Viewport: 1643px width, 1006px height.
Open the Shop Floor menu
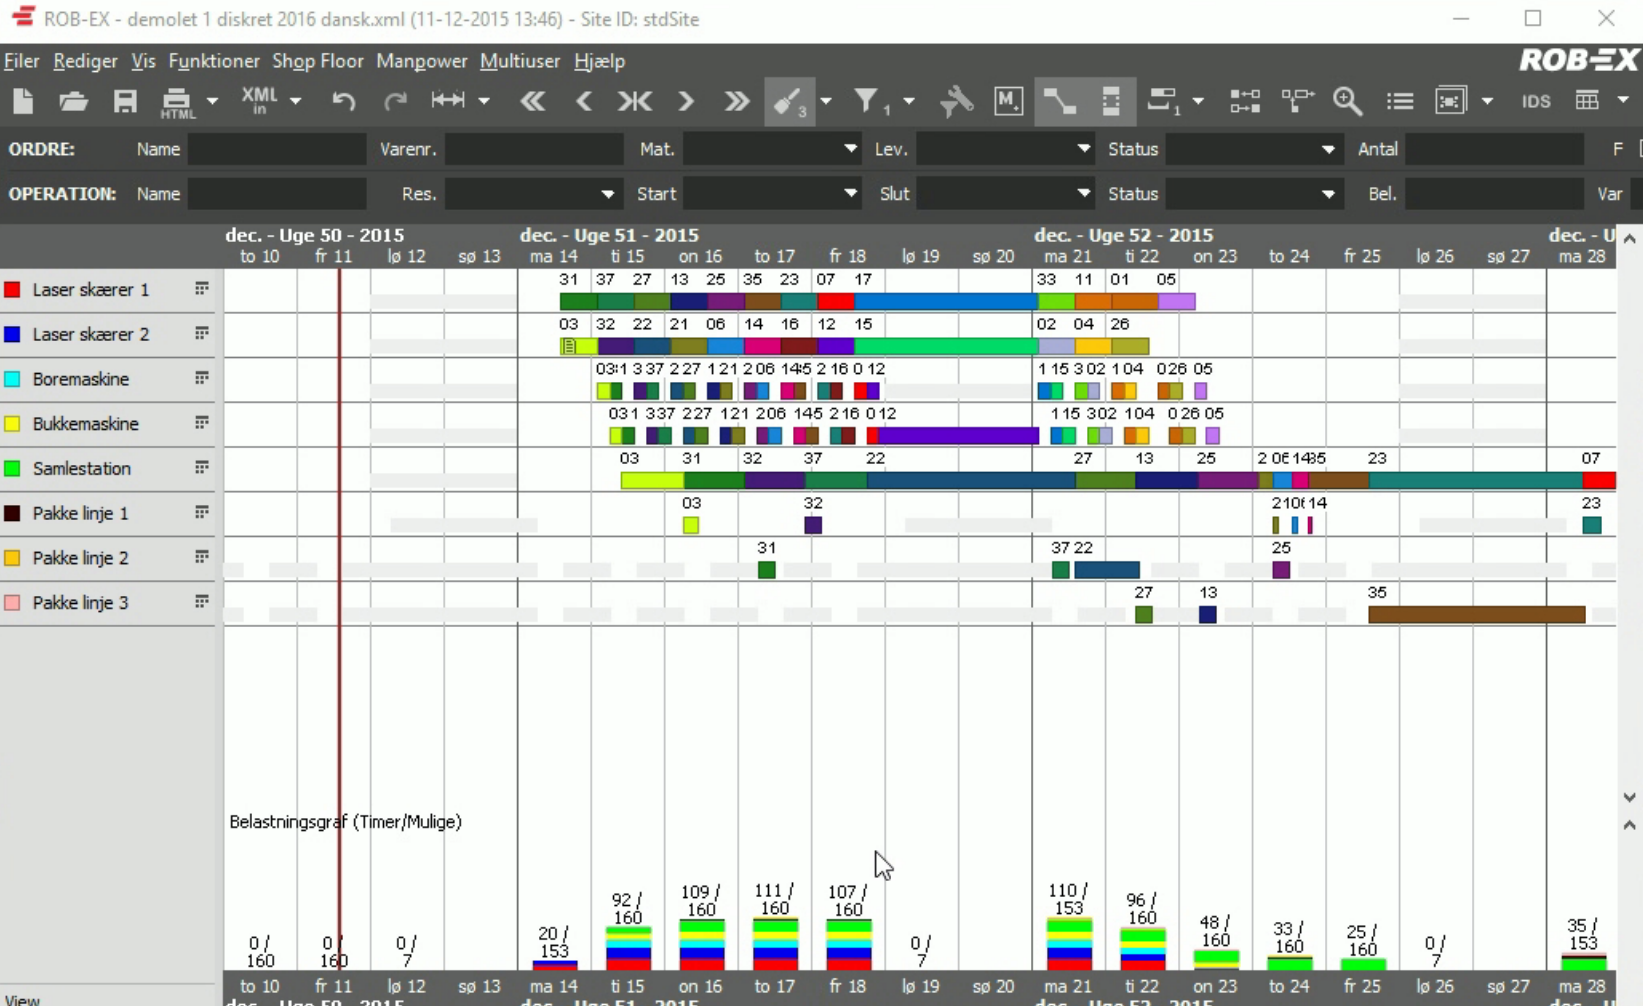317,61
